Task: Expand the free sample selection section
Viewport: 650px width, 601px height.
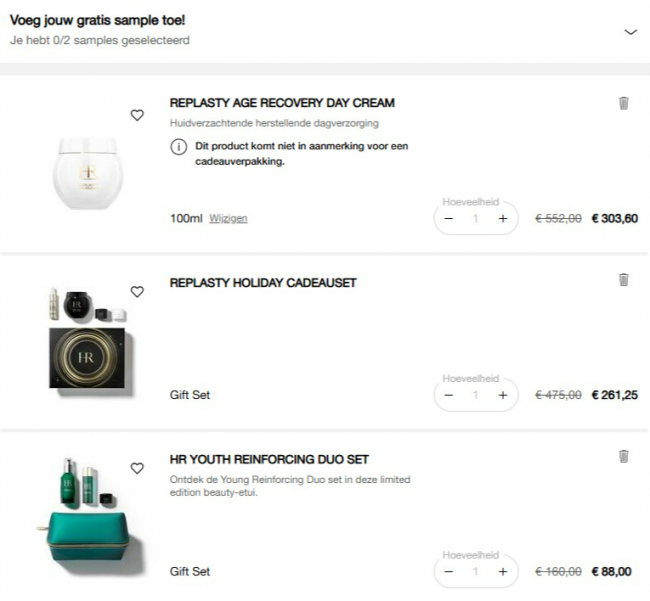Action: click(630, 32)
